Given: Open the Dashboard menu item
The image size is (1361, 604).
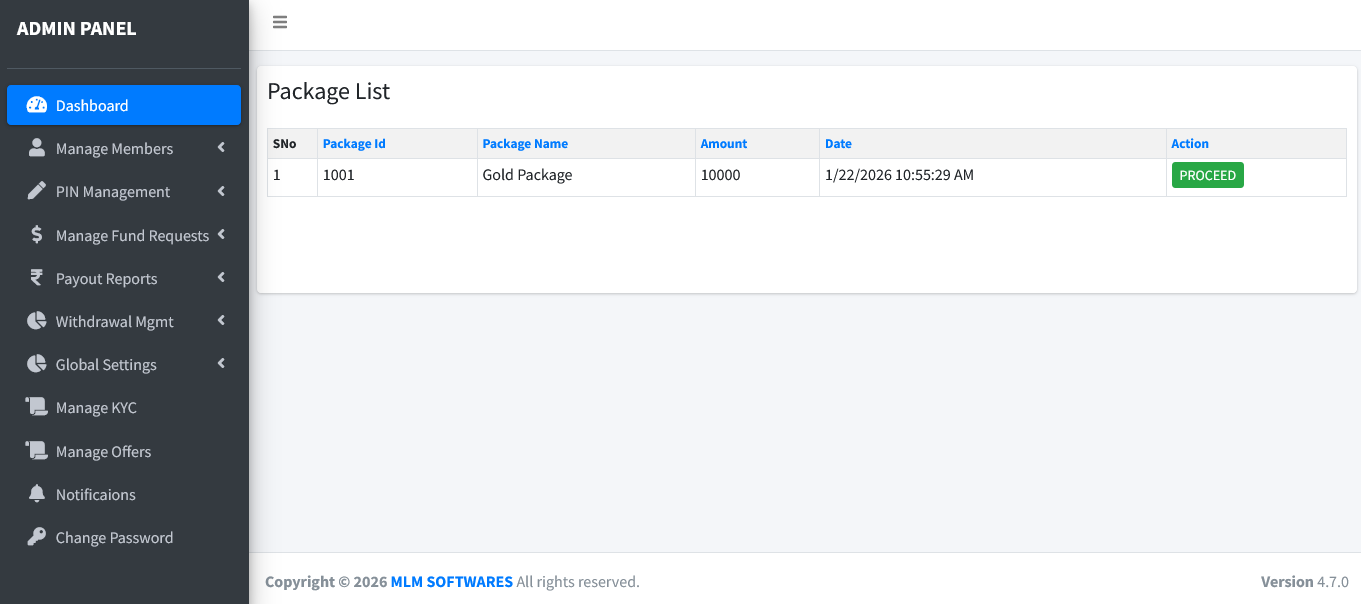Looking at the screenshot, I should point(124,105).
